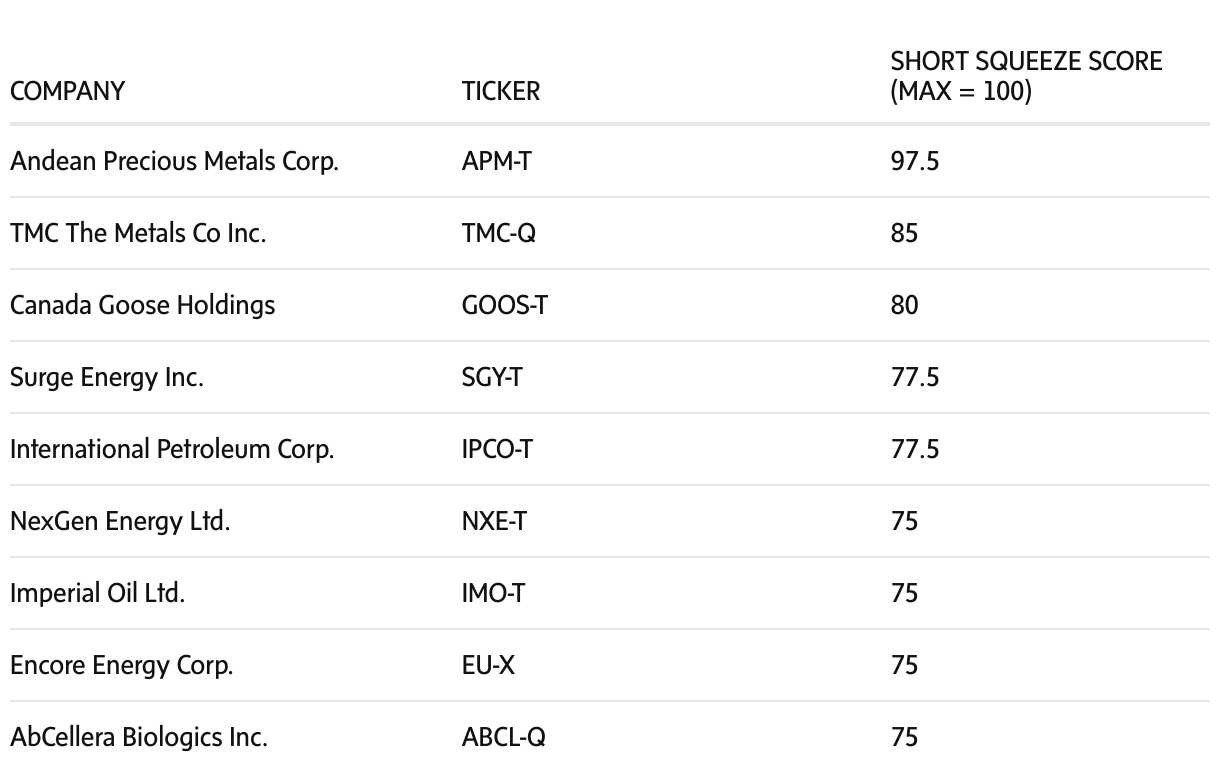Viewport: 1220px width, 782px height.
Task: Open Canada Goose Holdings row
Action: (x=142, y=305)
